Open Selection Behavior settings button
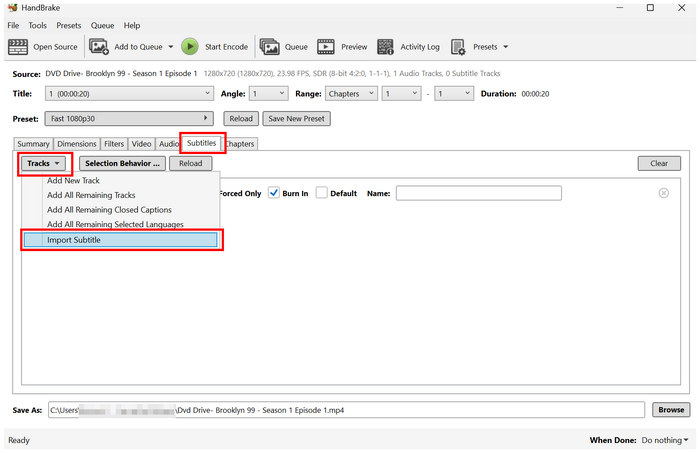The image size is (700, 453). [122, 163]
